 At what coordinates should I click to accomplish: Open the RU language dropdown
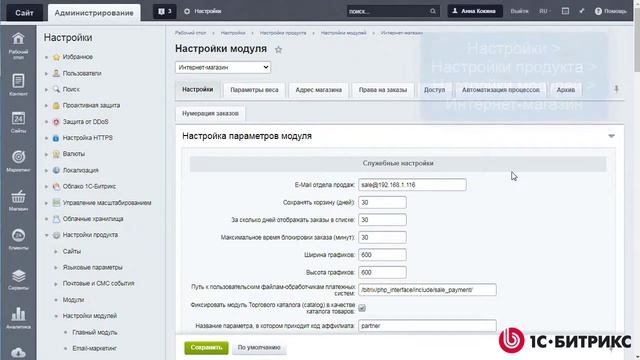tap(544, 11)
